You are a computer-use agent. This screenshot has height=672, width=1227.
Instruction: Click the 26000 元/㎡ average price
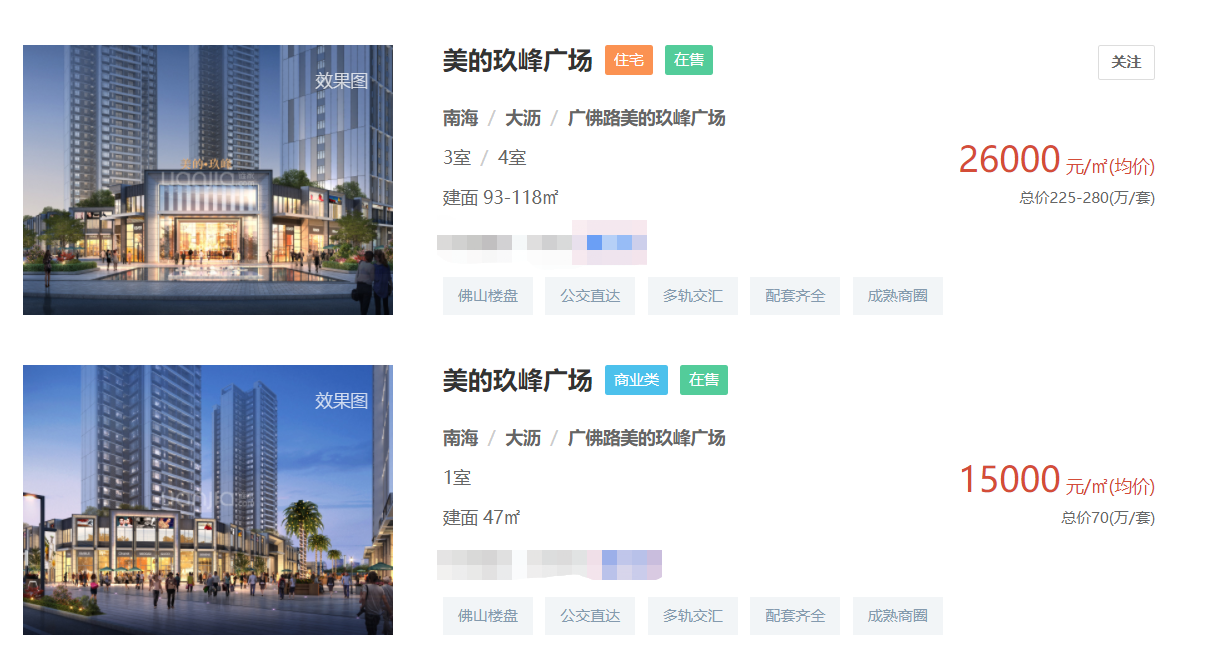tap(1055, 160)
